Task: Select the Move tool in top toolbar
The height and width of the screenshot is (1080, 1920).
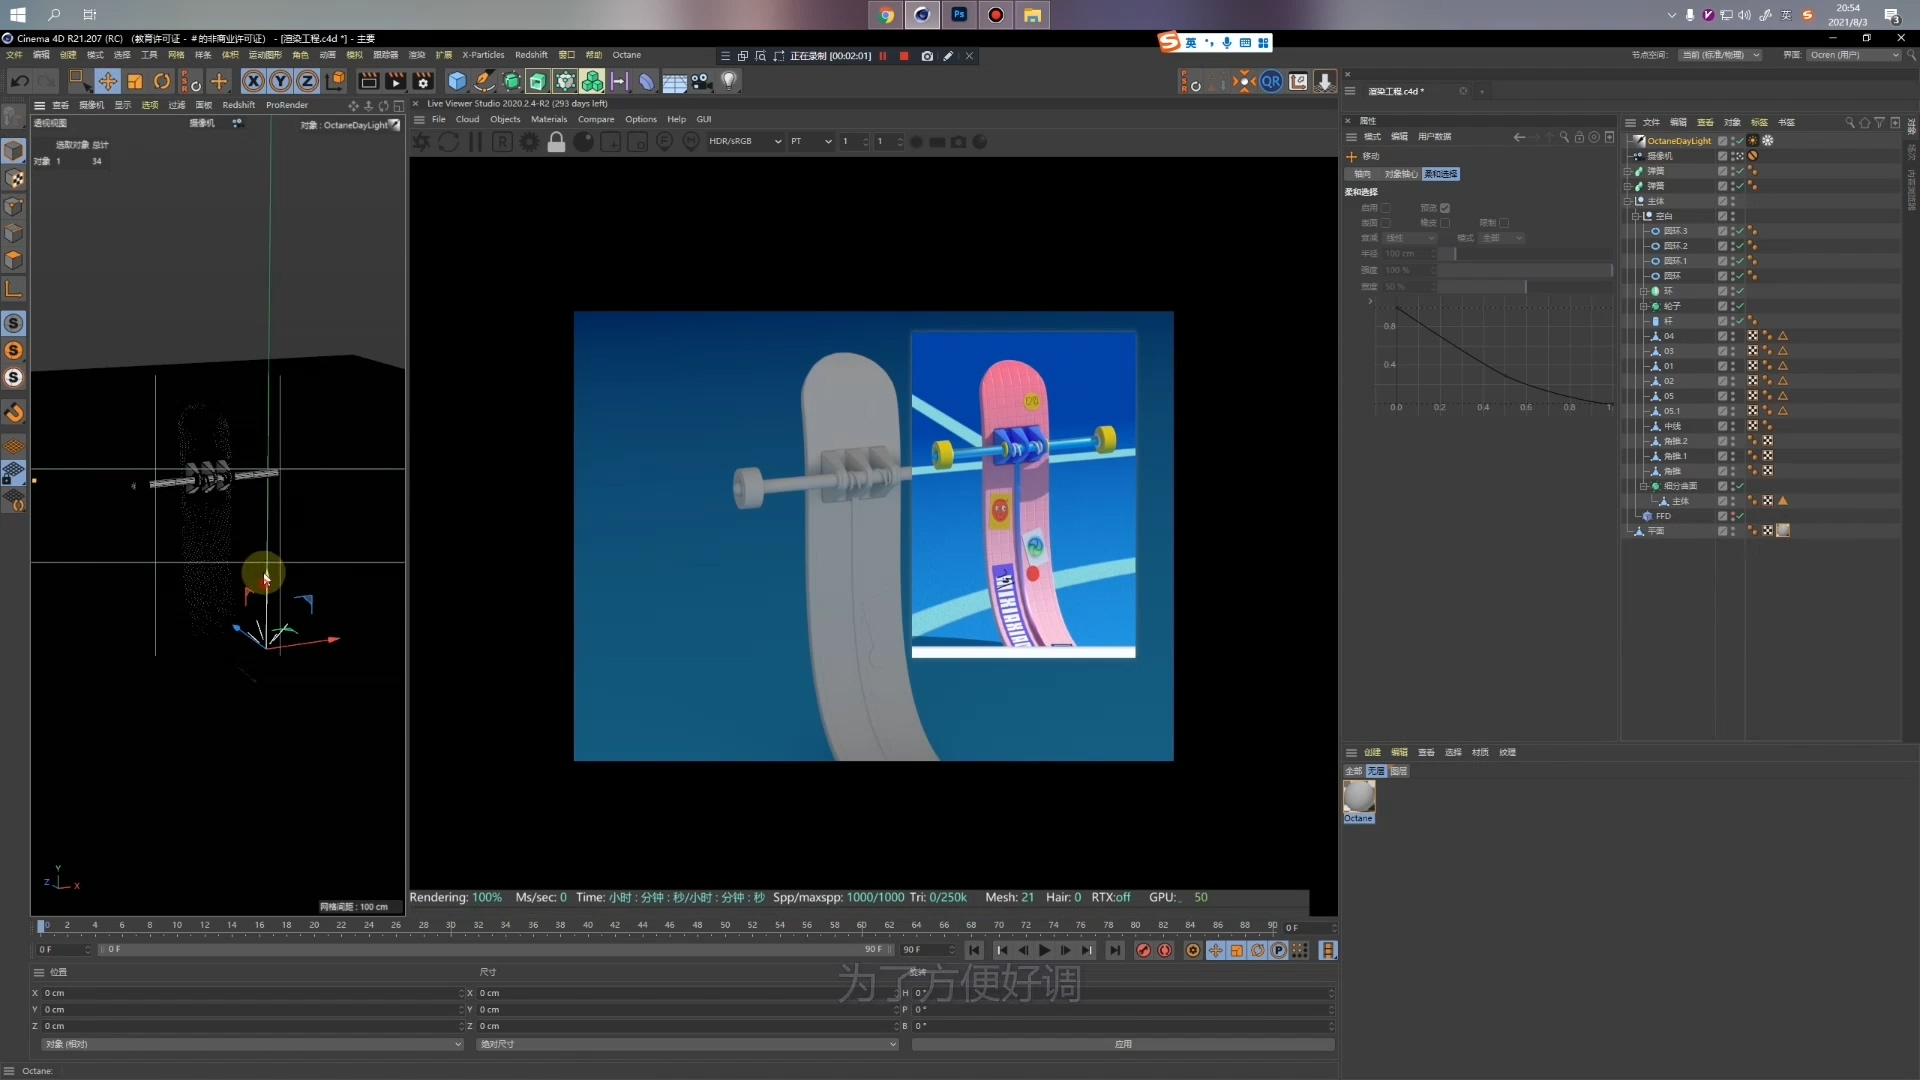Action: [107, 81]
